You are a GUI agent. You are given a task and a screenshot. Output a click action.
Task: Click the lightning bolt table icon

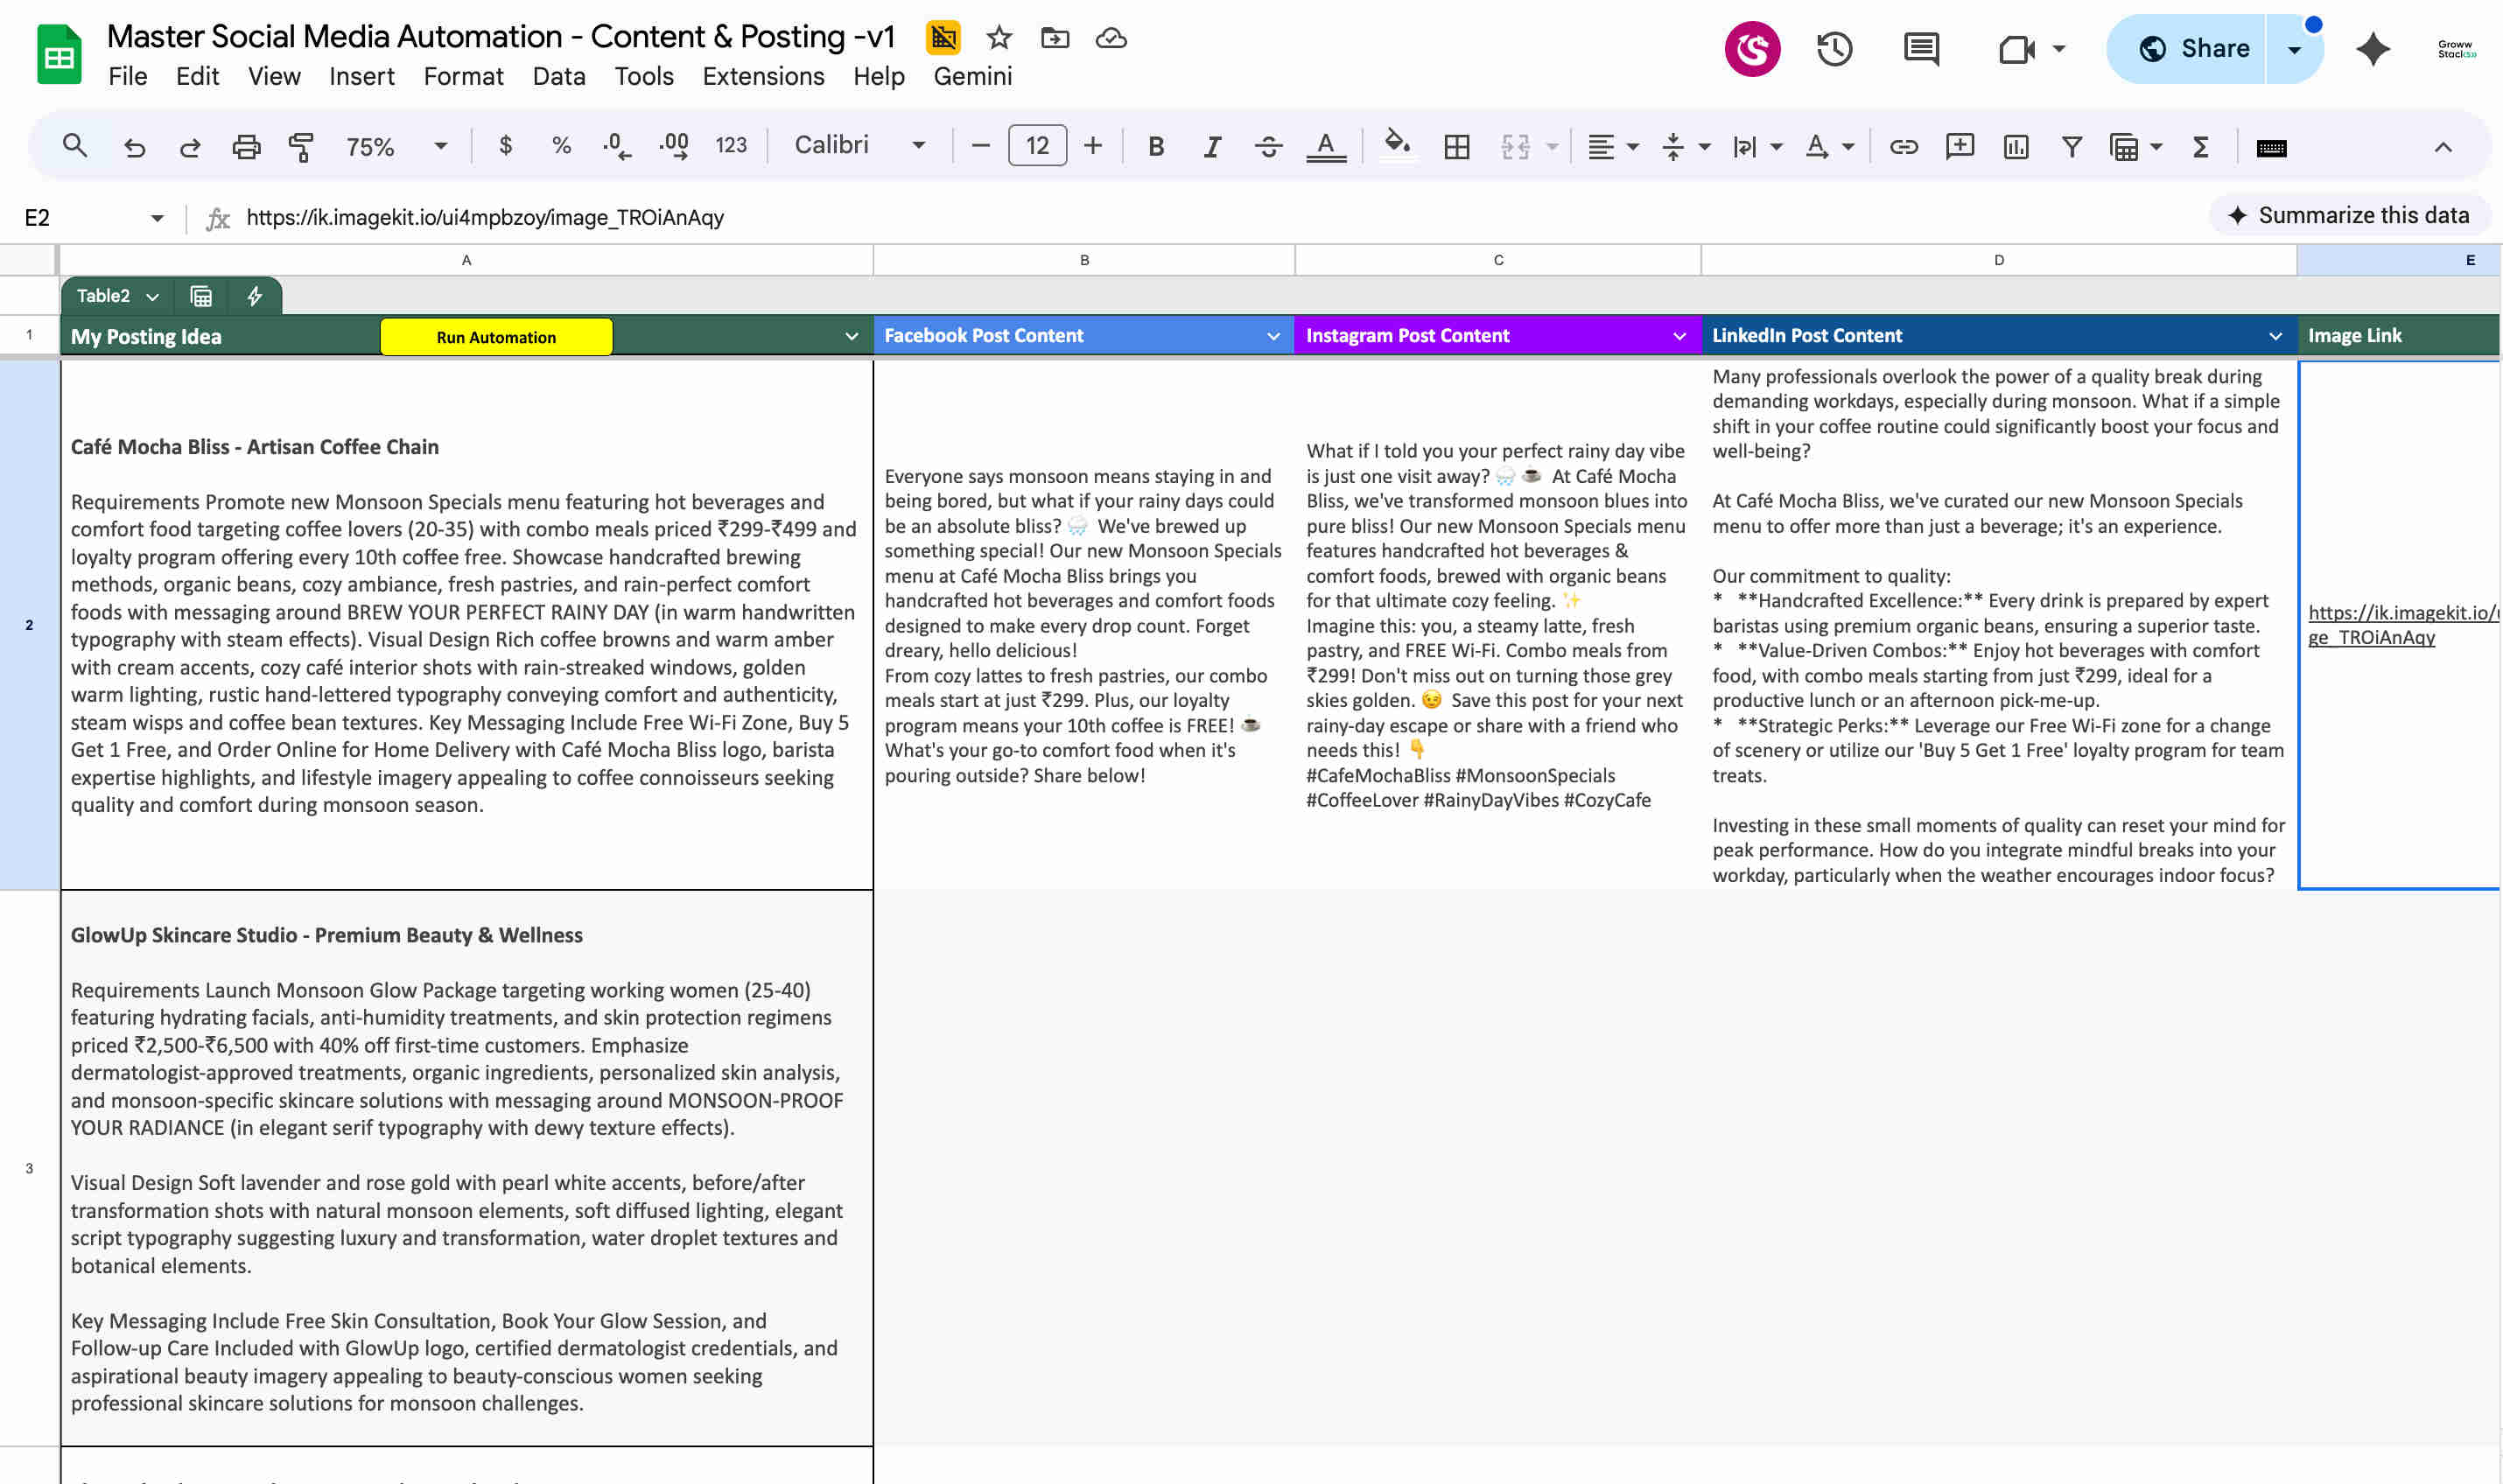point(254,296)
